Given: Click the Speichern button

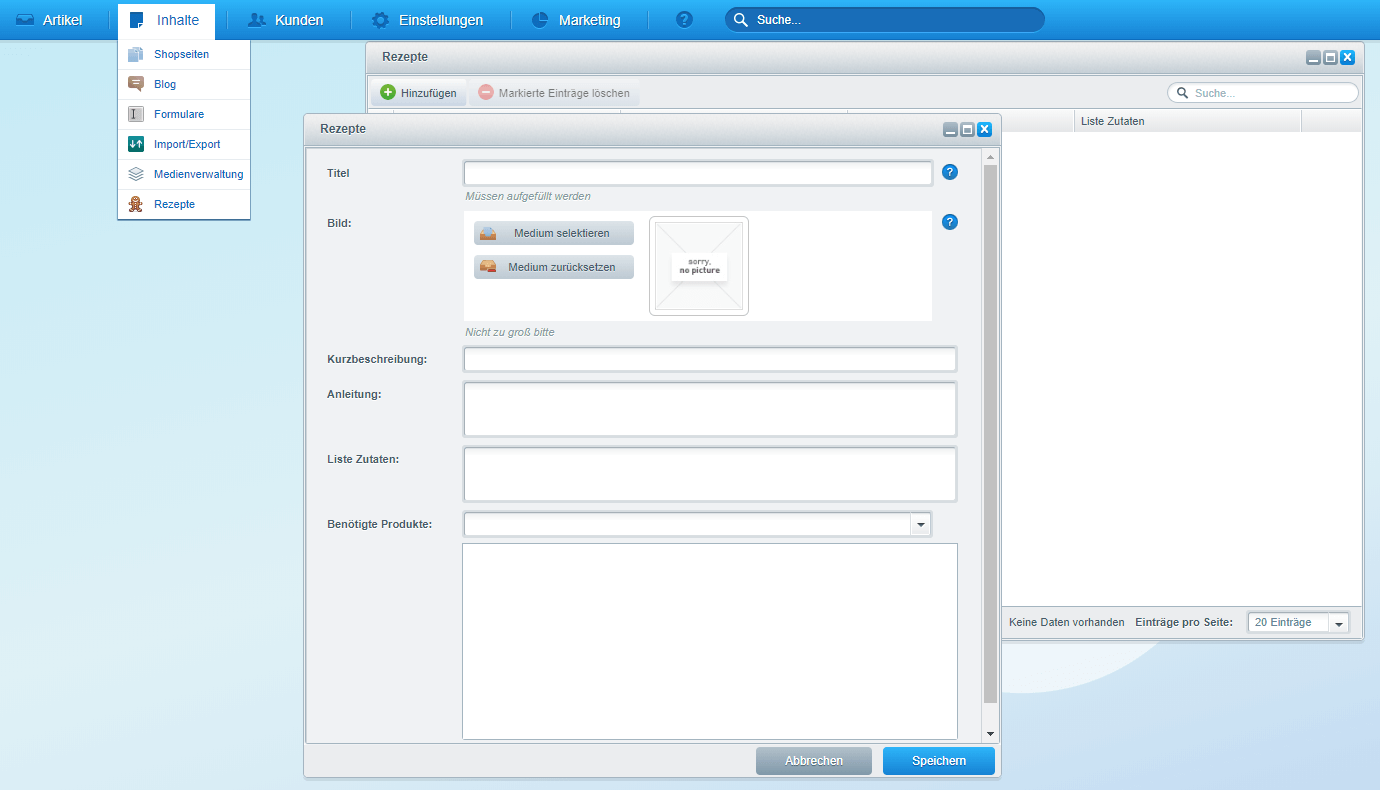Looking at the screenshot, I should click(x=939, y=761).
